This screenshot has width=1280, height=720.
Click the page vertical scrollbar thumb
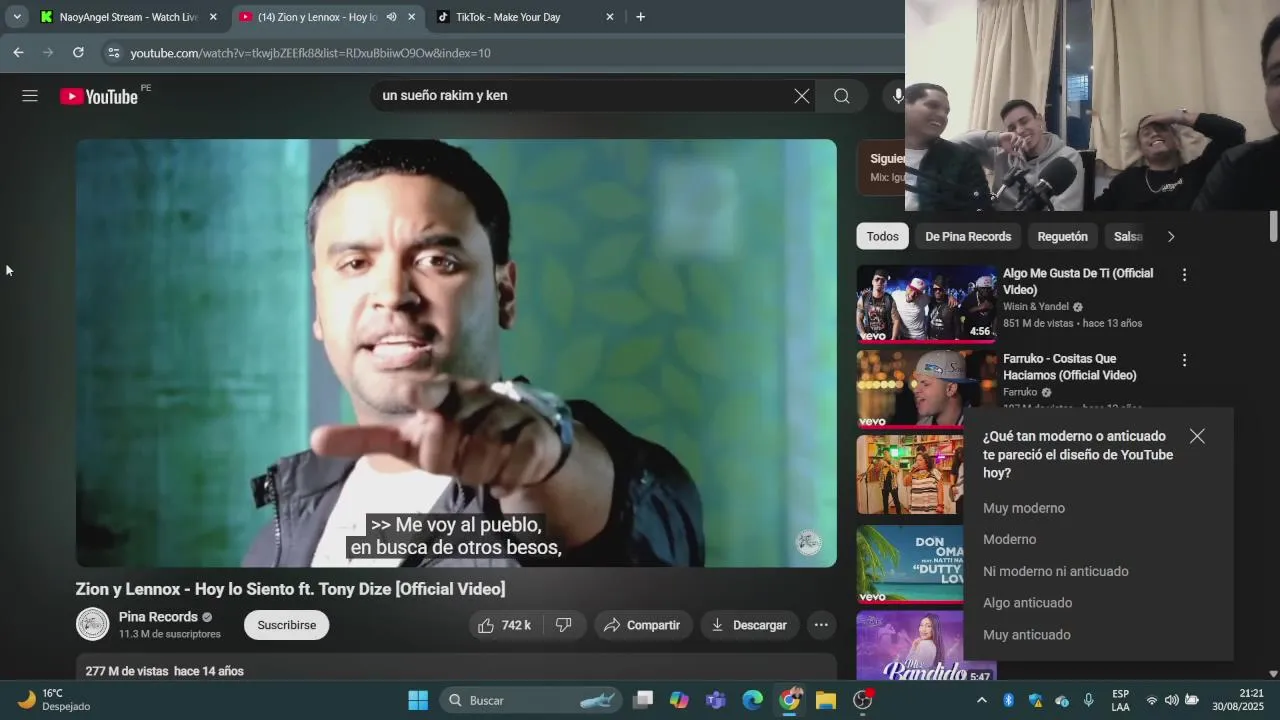pyautogui.click(x=1273, y=225)
